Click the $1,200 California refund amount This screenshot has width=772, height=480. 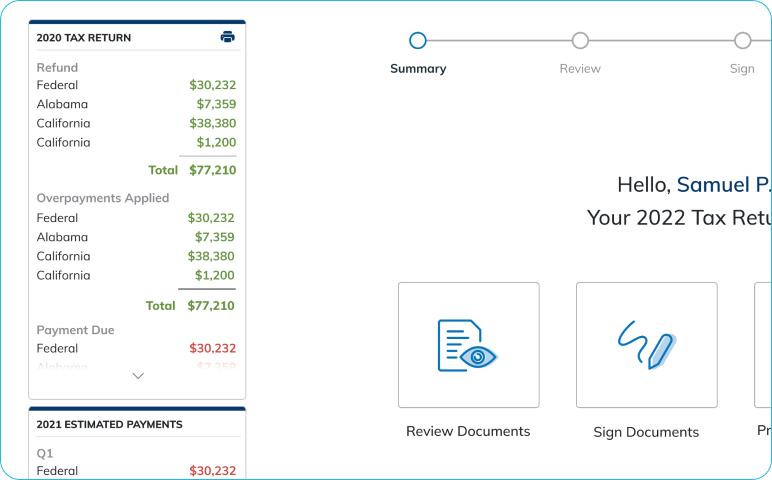[217, 142]
